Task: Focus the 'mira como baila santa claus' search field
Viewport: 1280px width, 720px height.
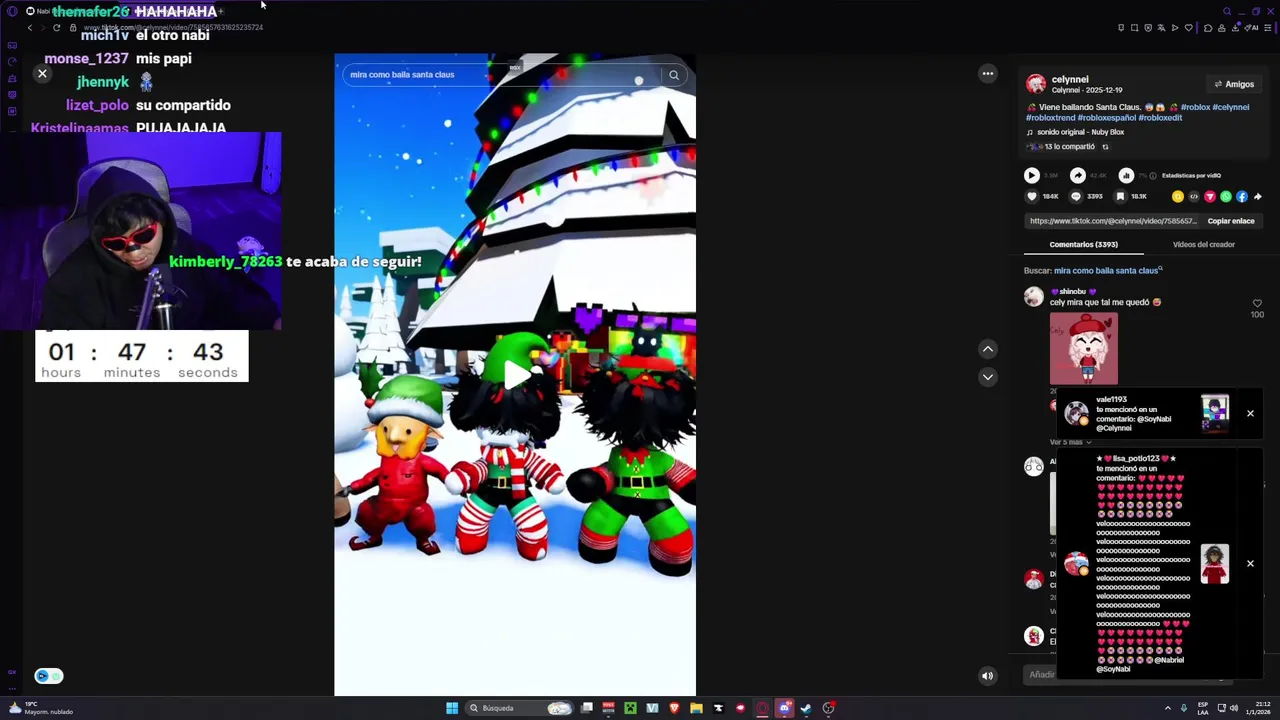Action: click(x=500, y=75)
